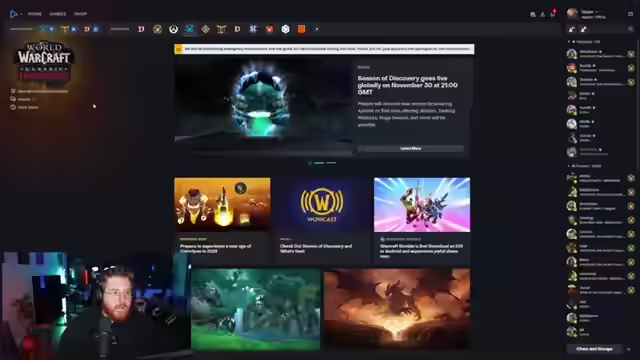Viewport: 640px width, 360px height.
Task: Open the Patch Notes link
Action: point(28,107)
